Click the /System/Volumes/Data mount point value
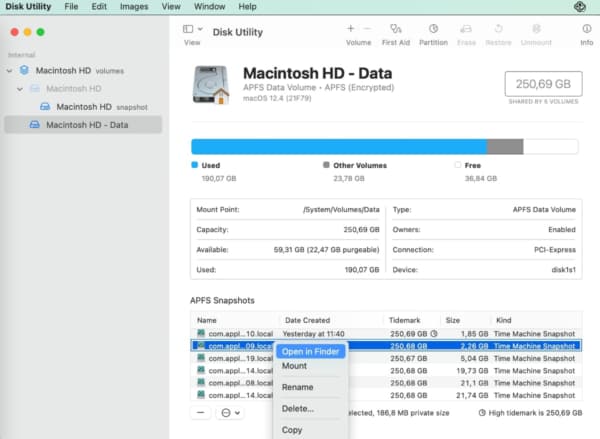Screen dimensions: 600x439 click(341, 210)
